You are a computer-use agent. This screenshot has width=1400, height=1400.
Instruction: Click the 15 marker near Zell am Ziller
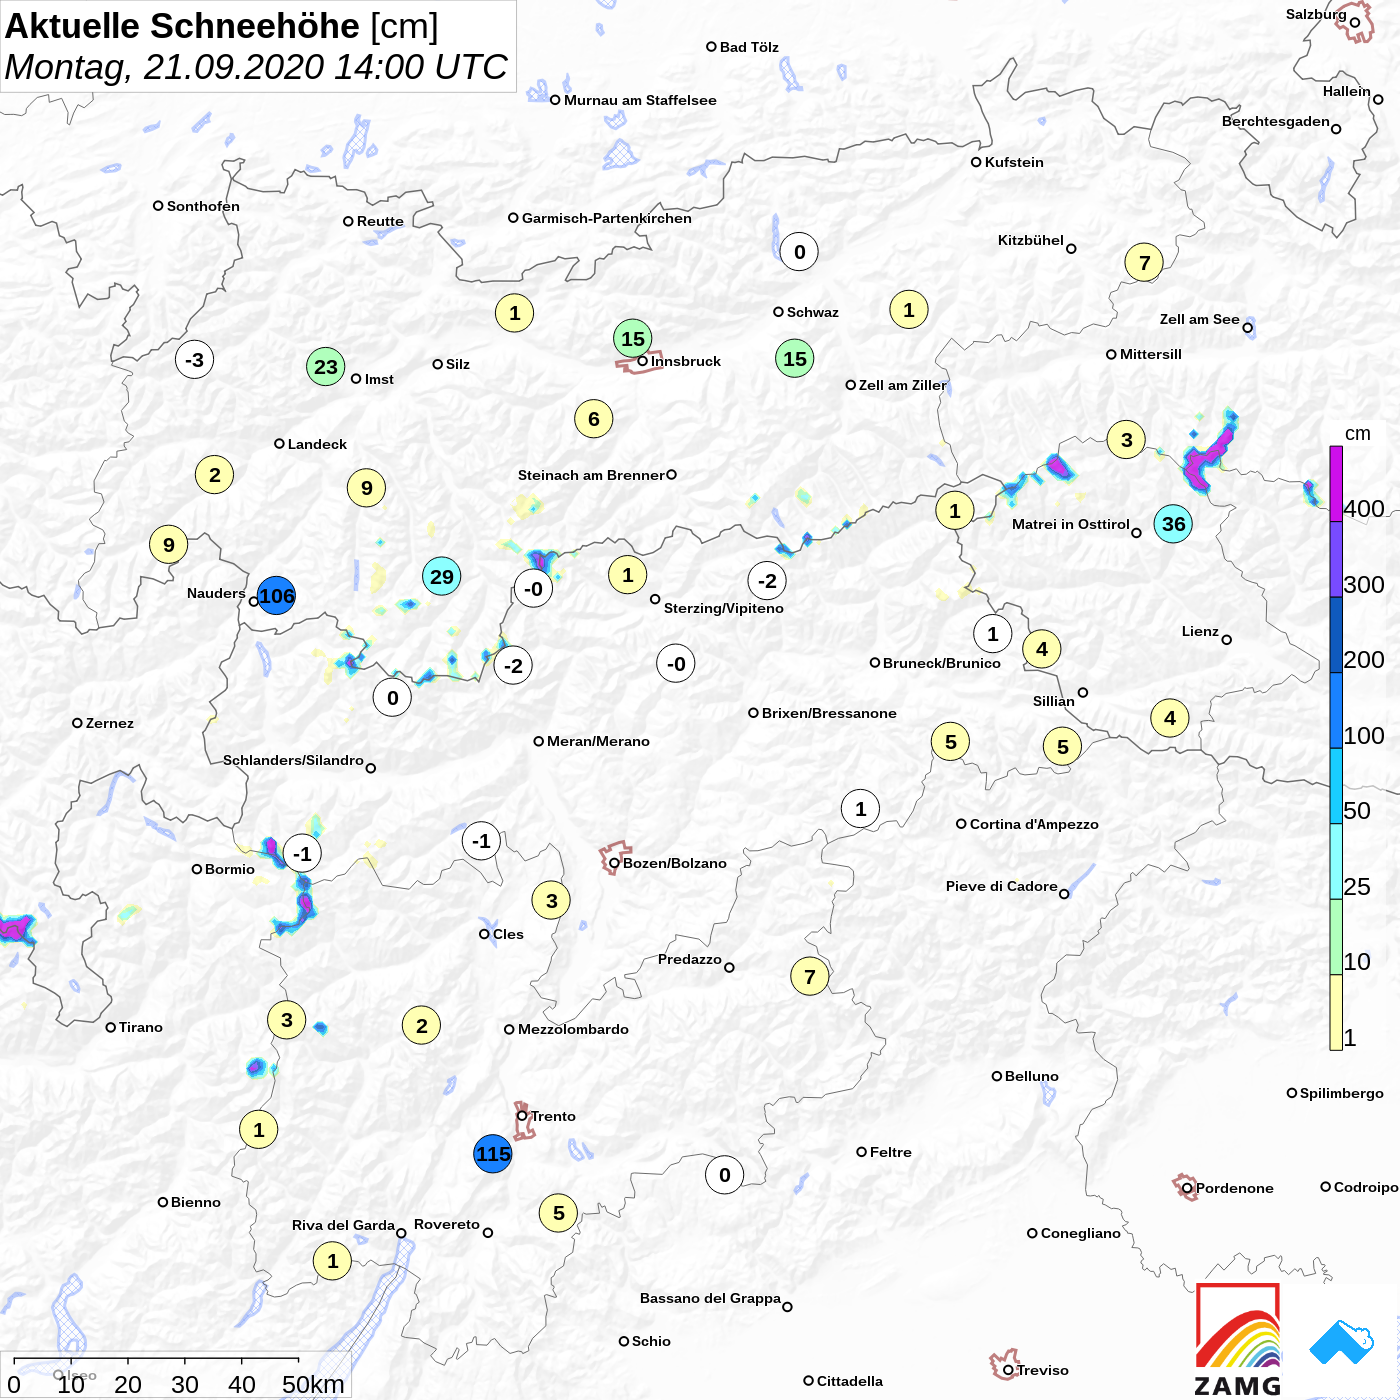coord(795,359)
